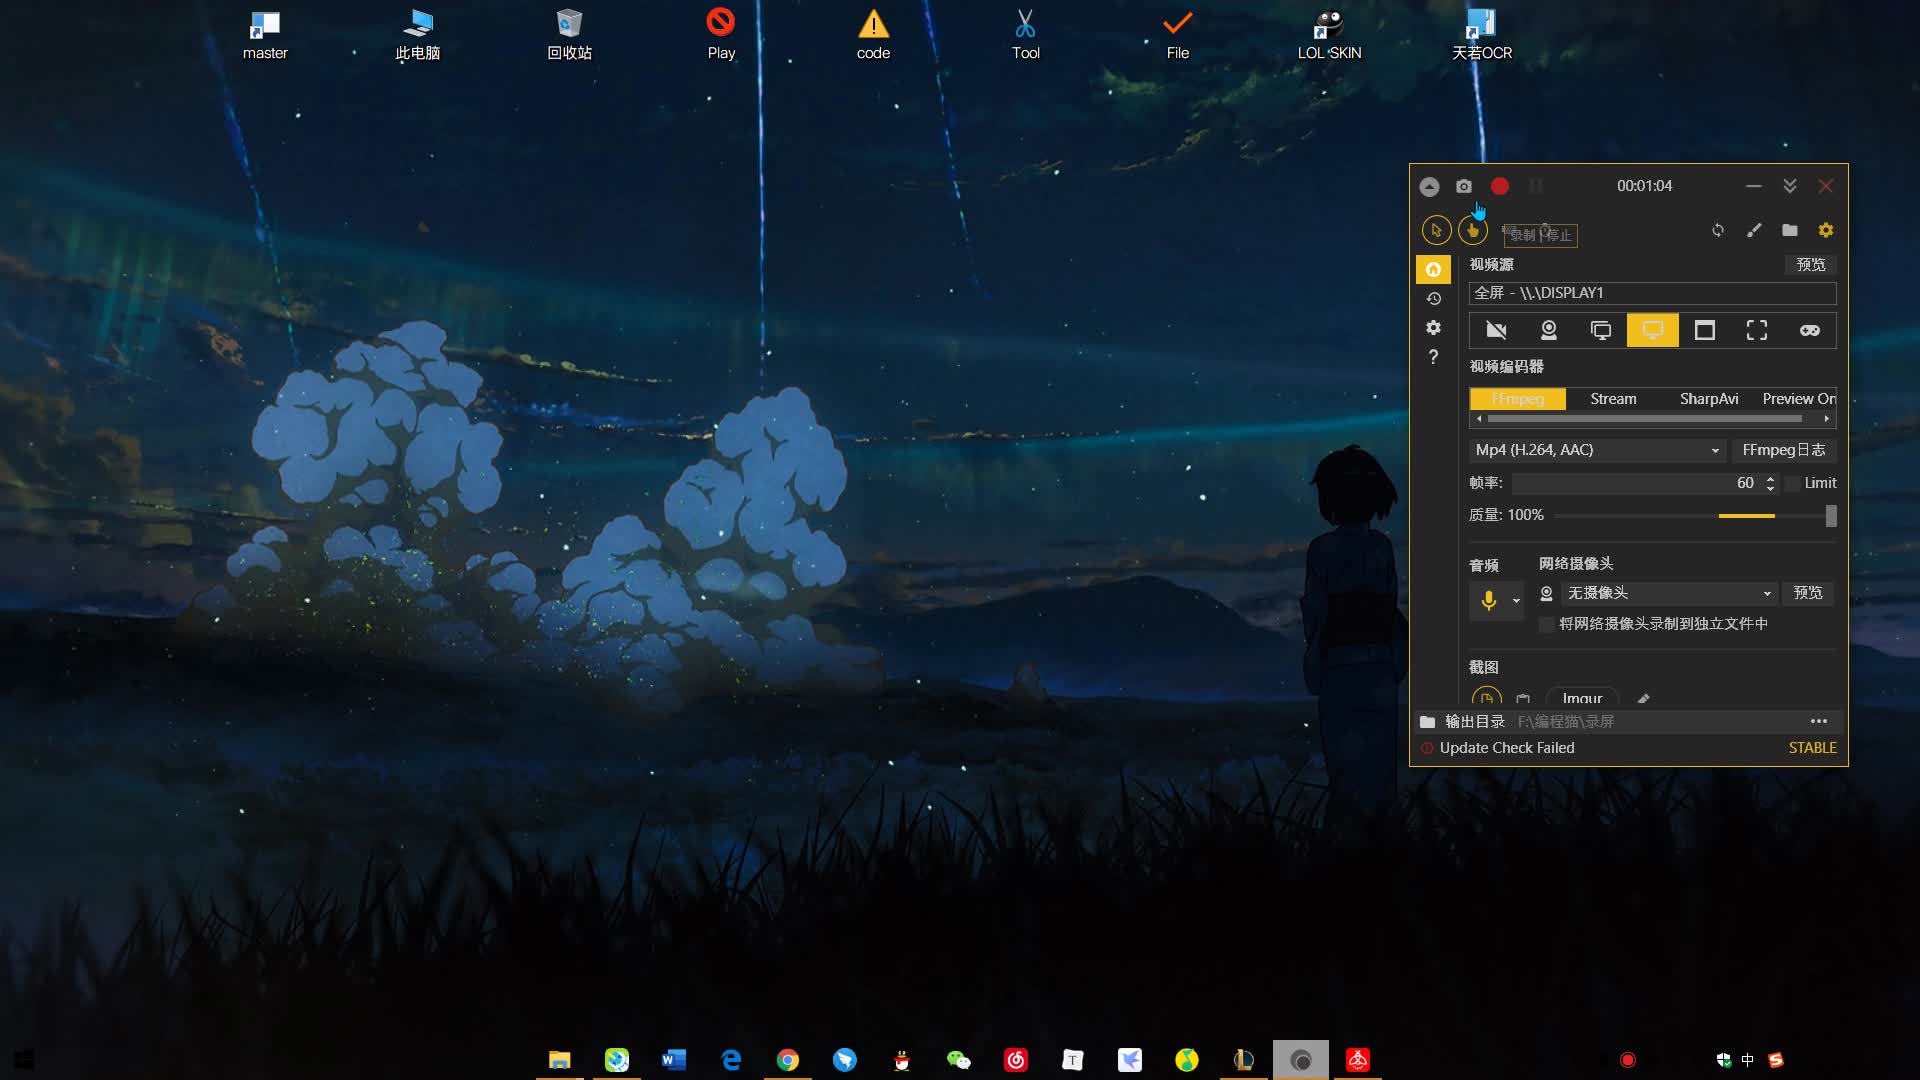Viewport: 1920px width, 1080px height.
Task: Click the video source 预览 button
Action: tap(1811, 264)
